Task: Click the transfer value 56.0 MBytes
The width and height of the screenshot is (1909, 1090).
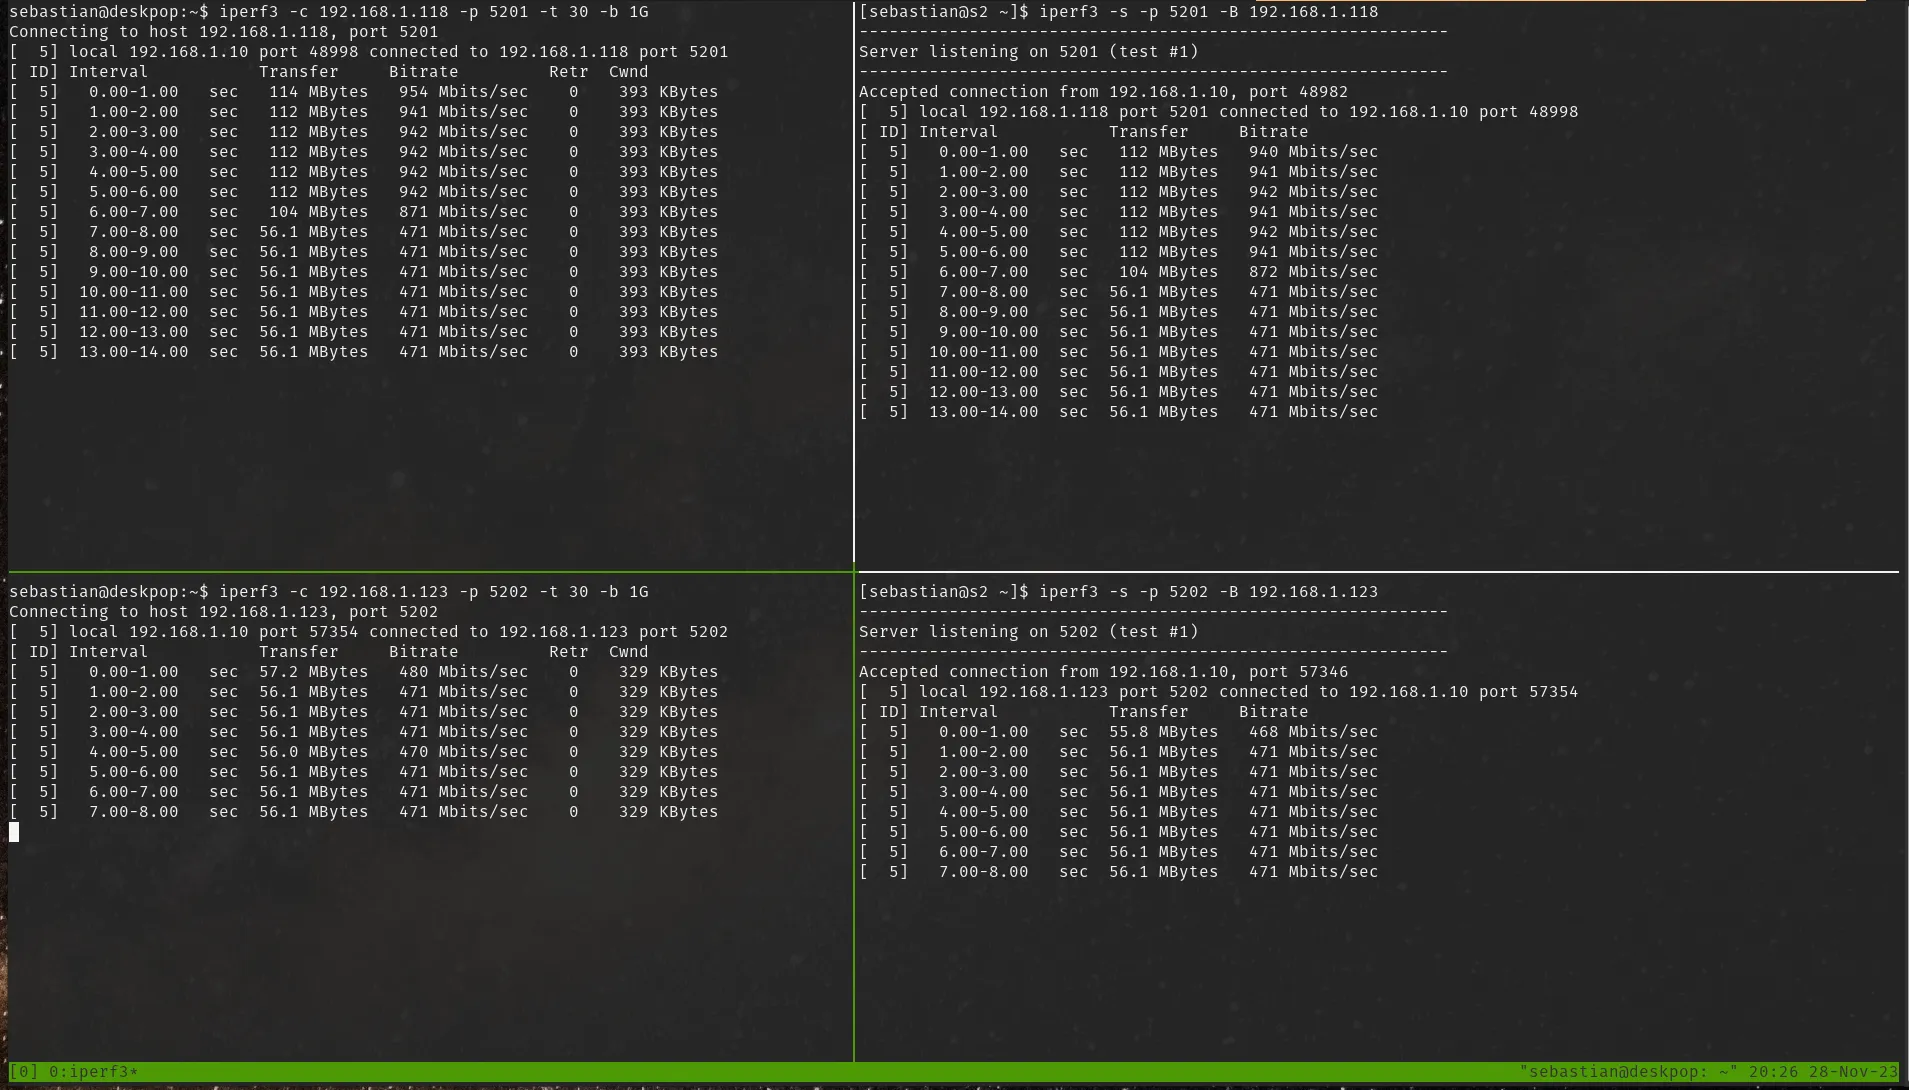Action: [x=314, y=752]
